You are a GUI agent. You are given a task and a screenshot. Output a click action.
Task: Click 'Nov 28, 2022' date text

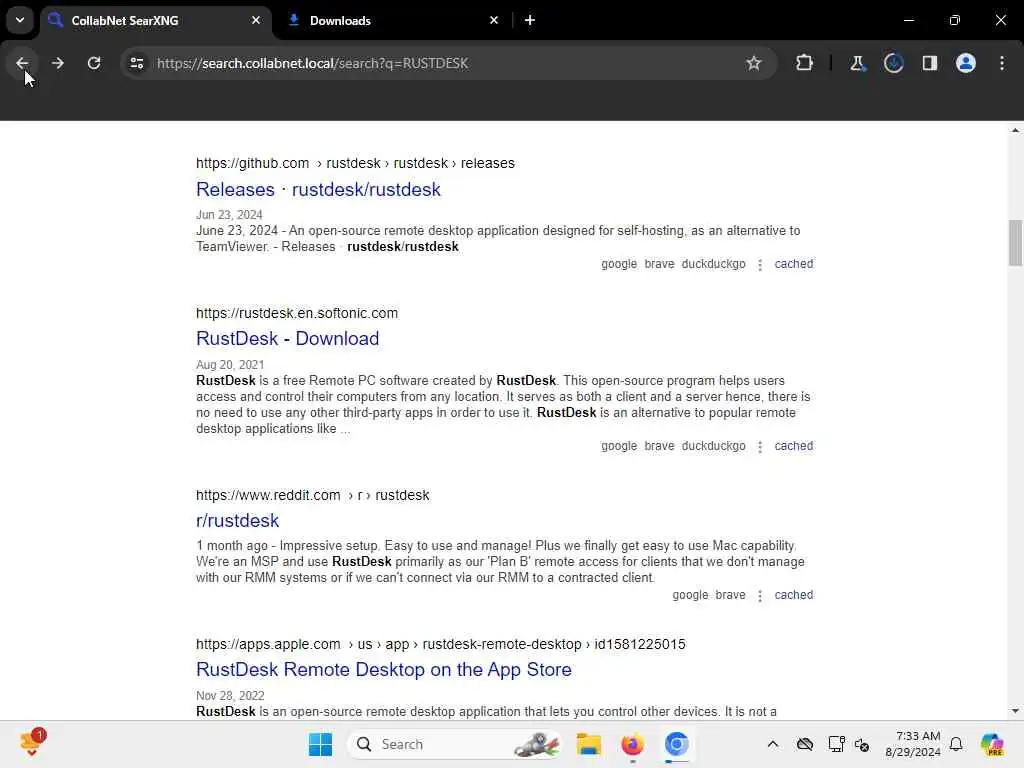[230, 696]
